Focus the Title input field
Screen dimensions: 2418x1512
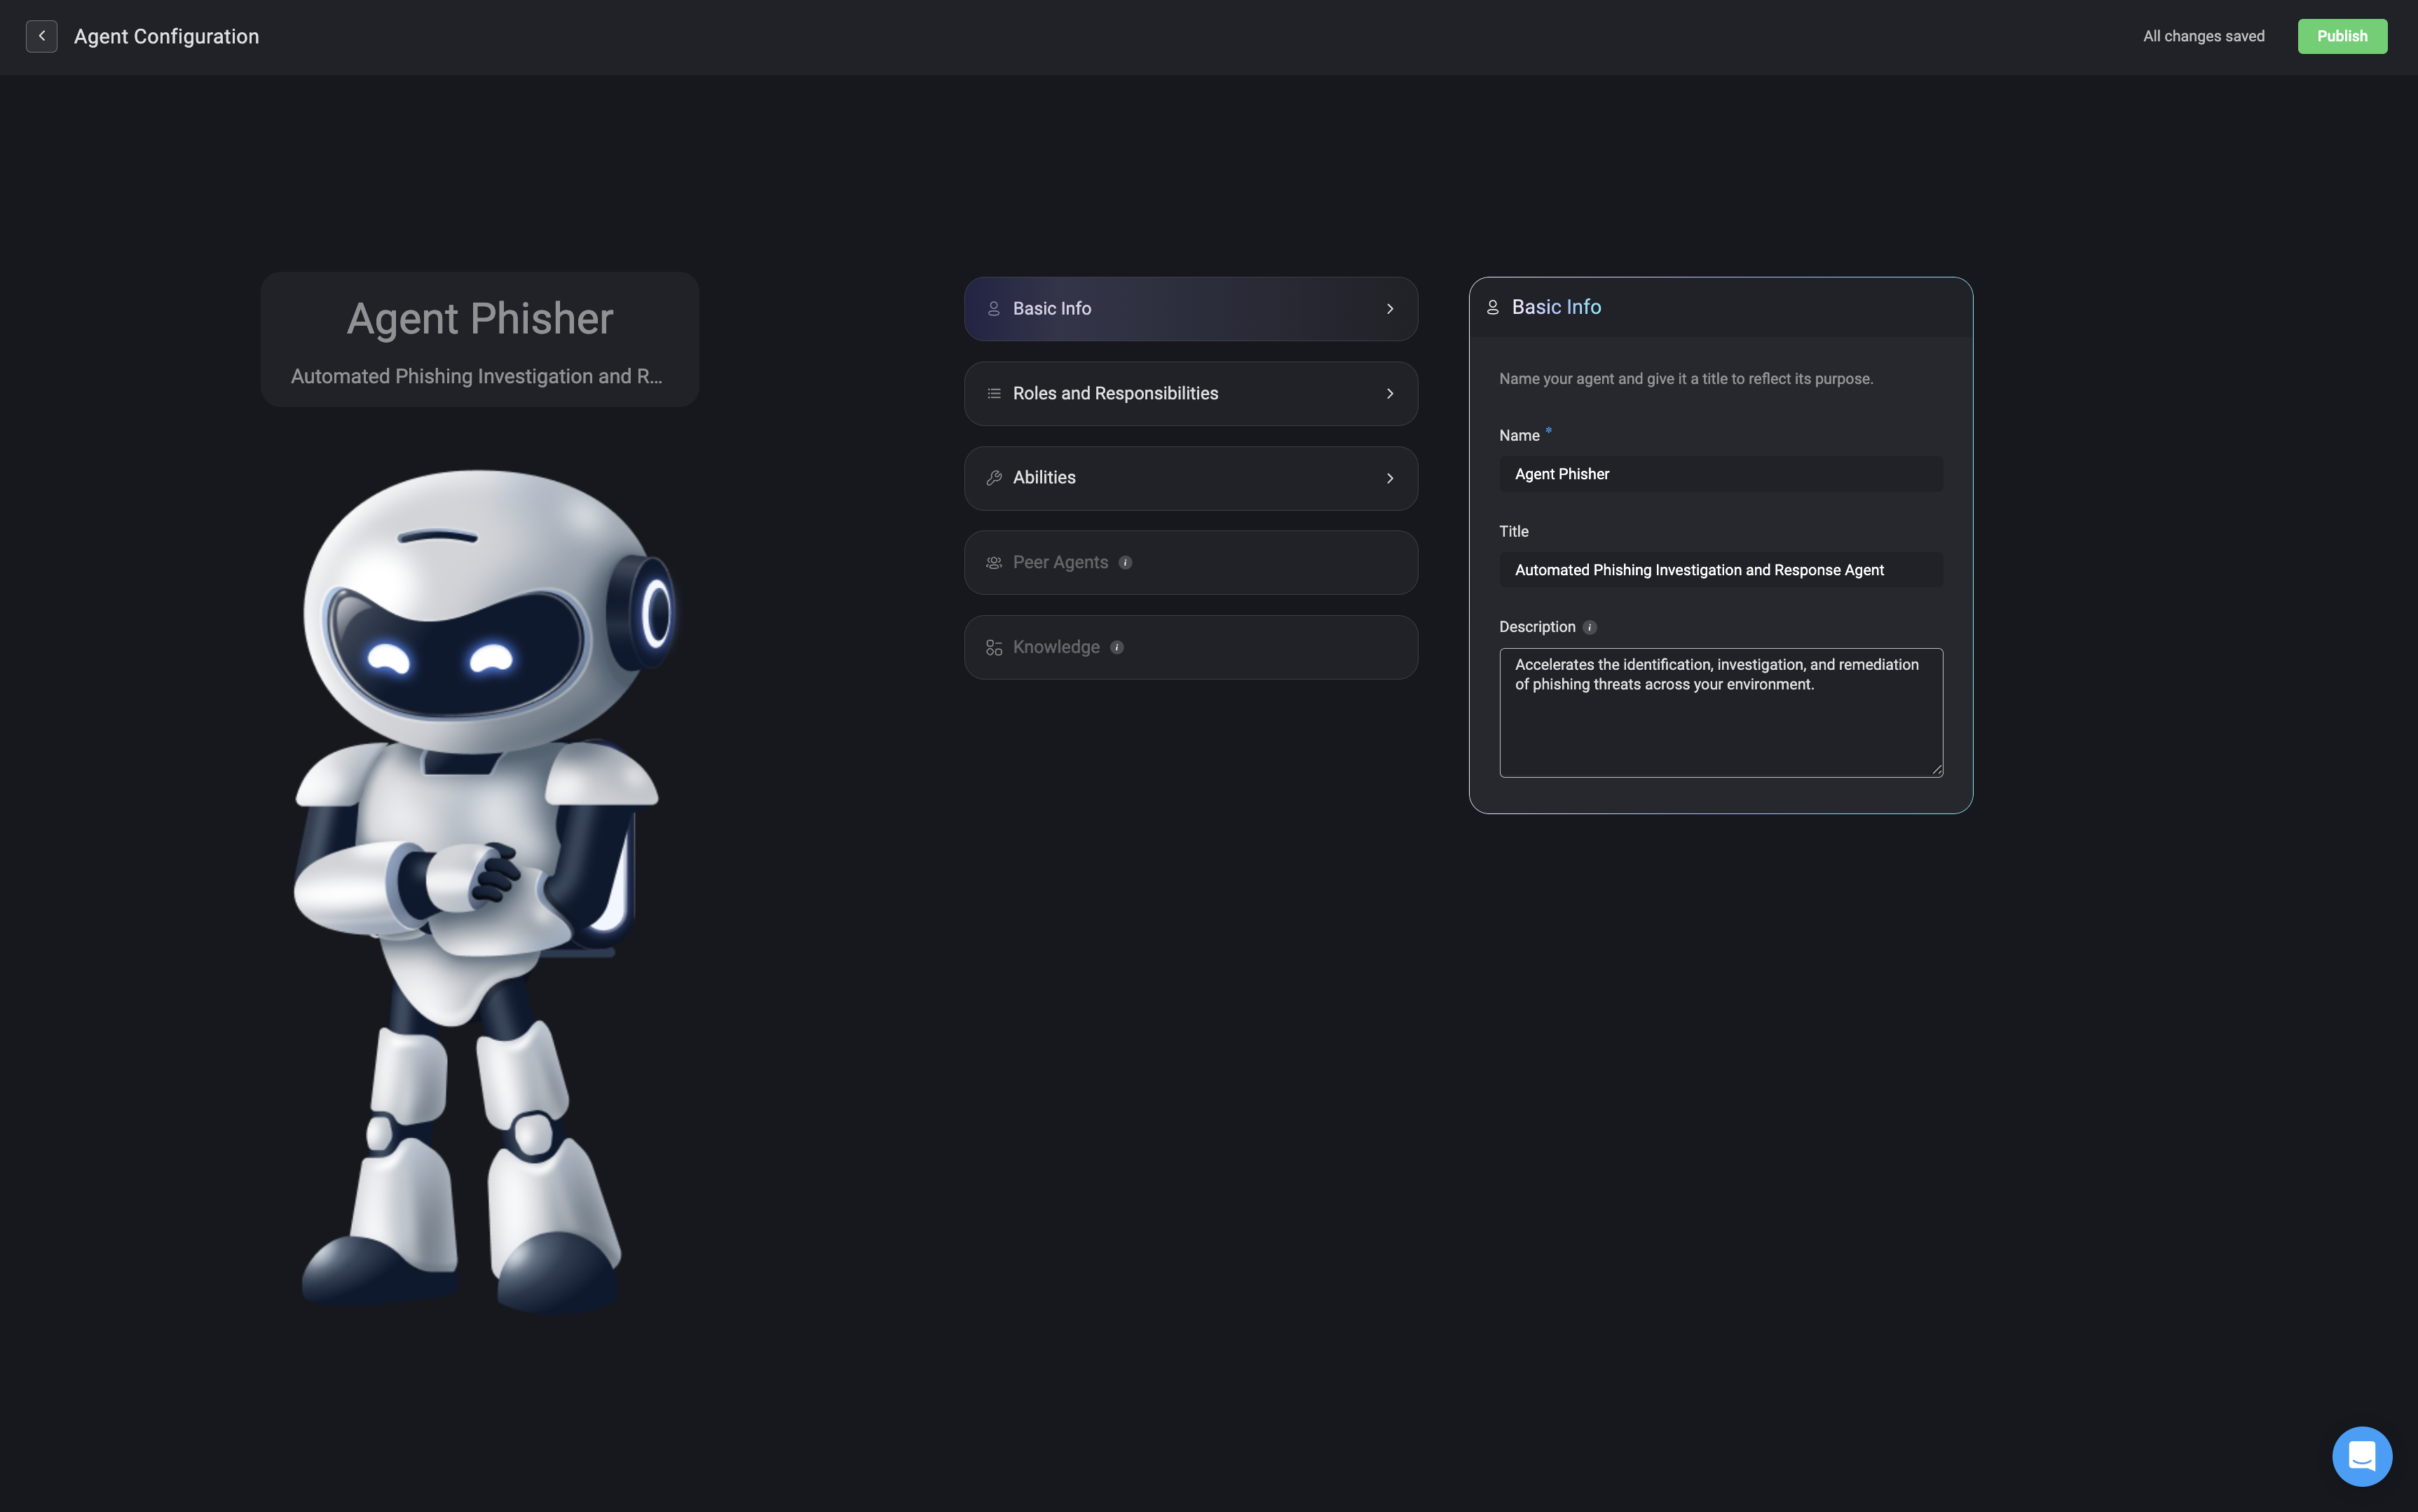[1720, 570]
